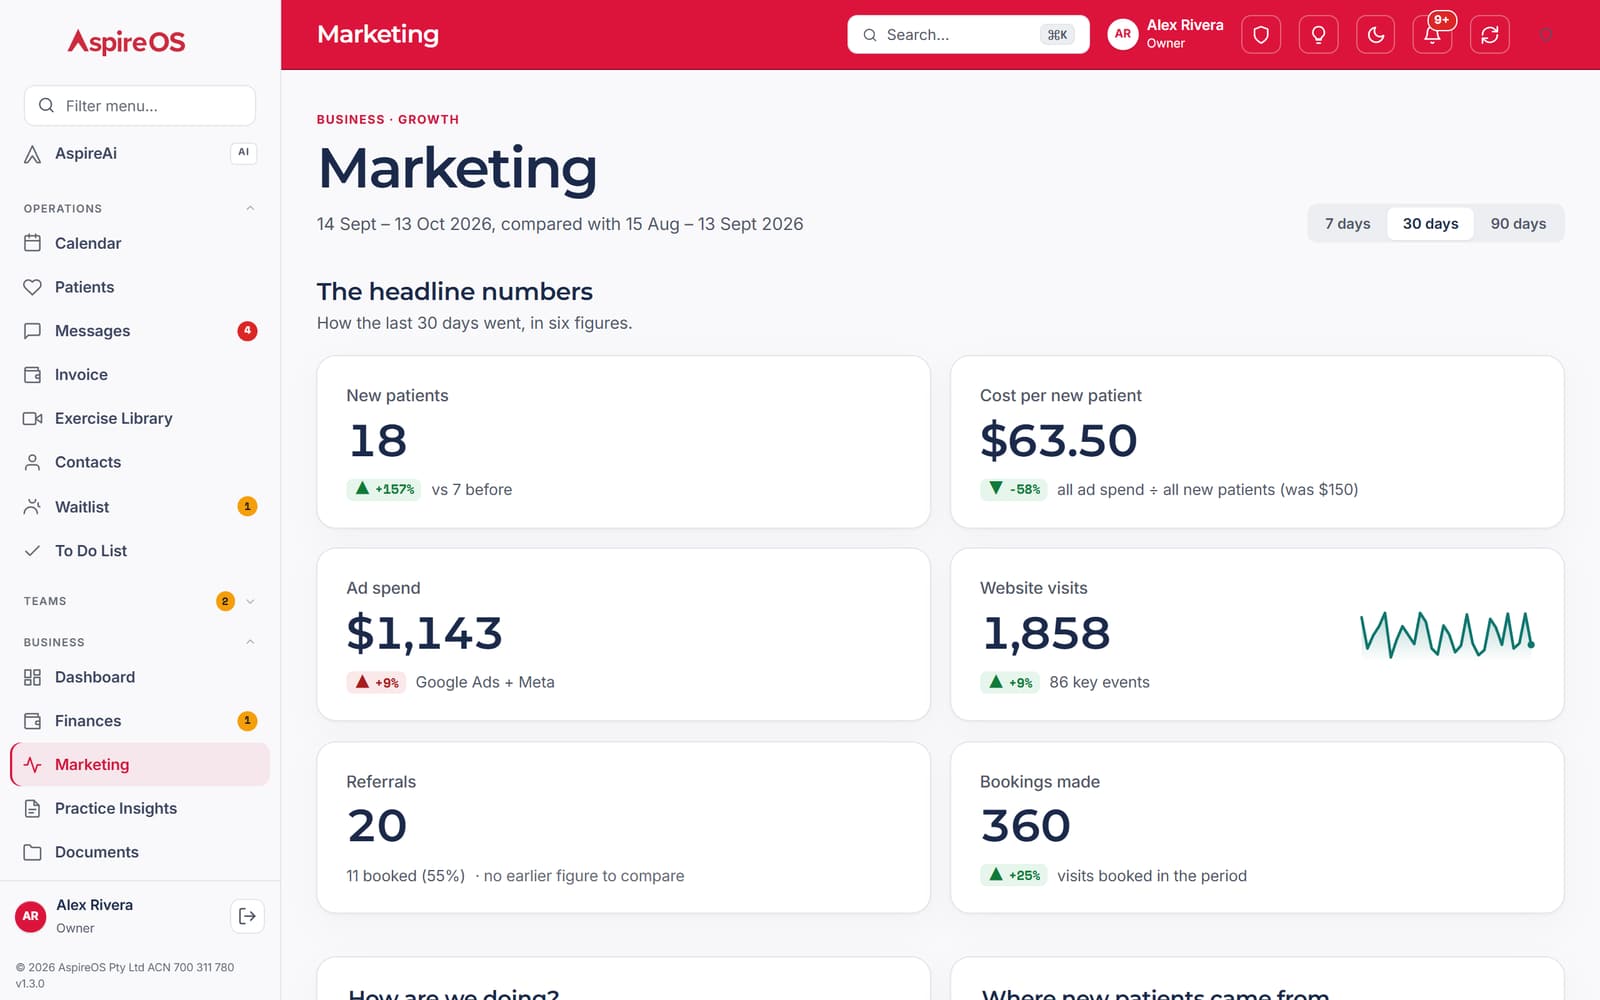Click the Waitlist icon in sidebar
The image size is (1600, 1000).
(33, 507)
